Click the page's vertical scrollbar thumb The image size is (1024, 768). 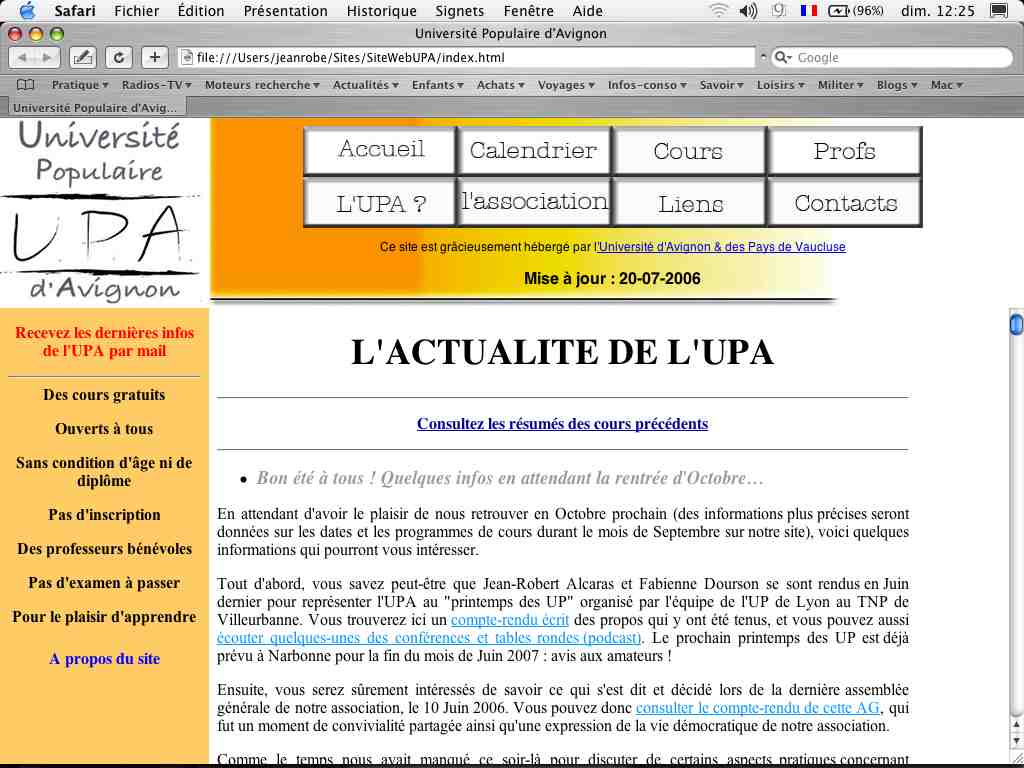(x=1016, y=324)
